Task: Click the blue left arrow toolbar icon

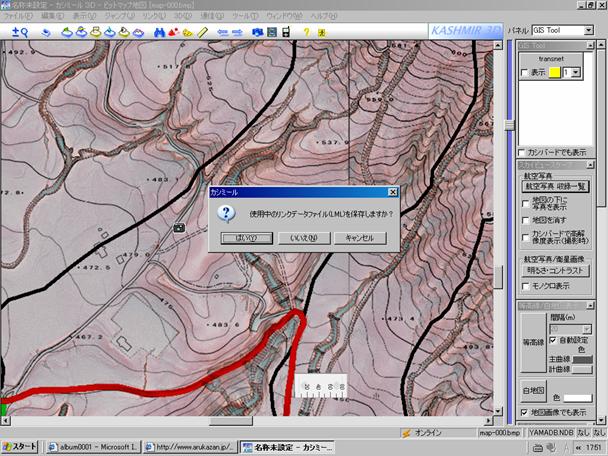Action: (x=222, y=33)
